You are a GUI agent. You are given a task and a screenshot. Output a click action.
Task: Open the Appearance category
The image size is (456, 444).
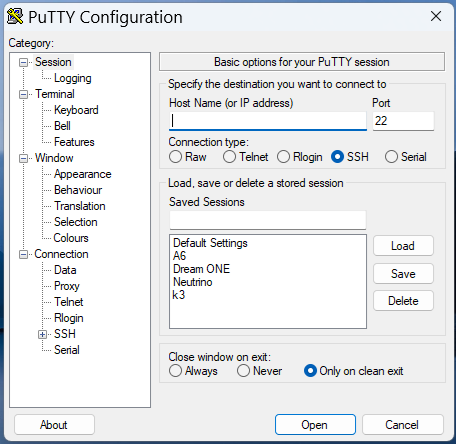[83, 174]
